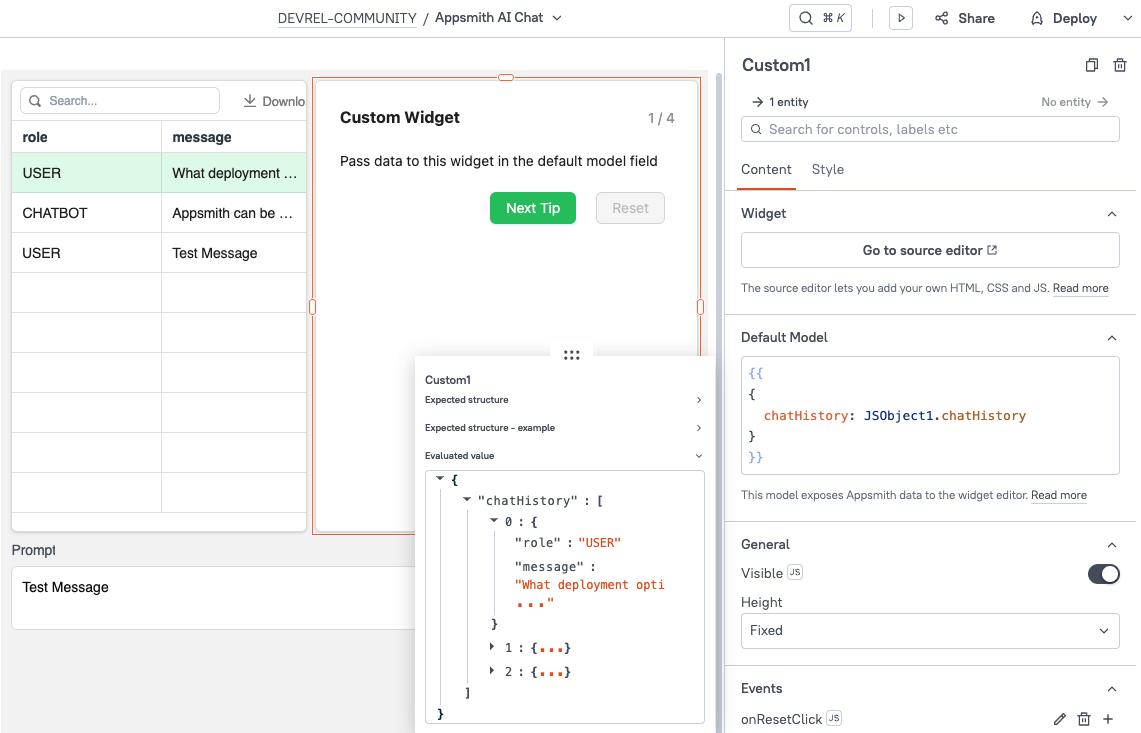
Task: Switch to the Style tab
Action: point(827,170)
